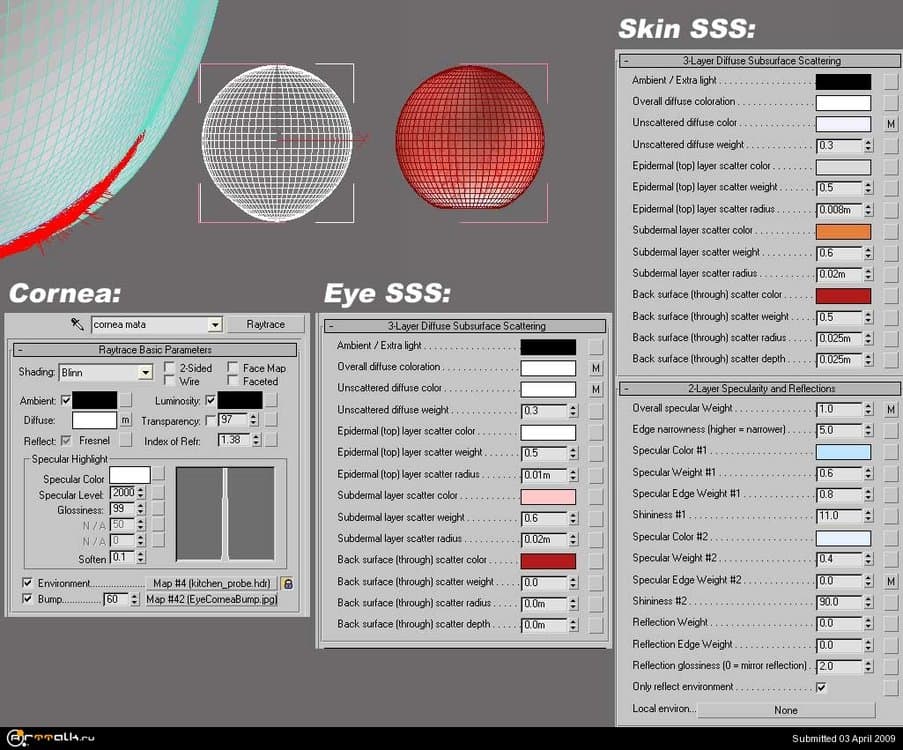Click the Raytrace material type button
The height and width of the screenshot is (750, 903).
(266, 324)
